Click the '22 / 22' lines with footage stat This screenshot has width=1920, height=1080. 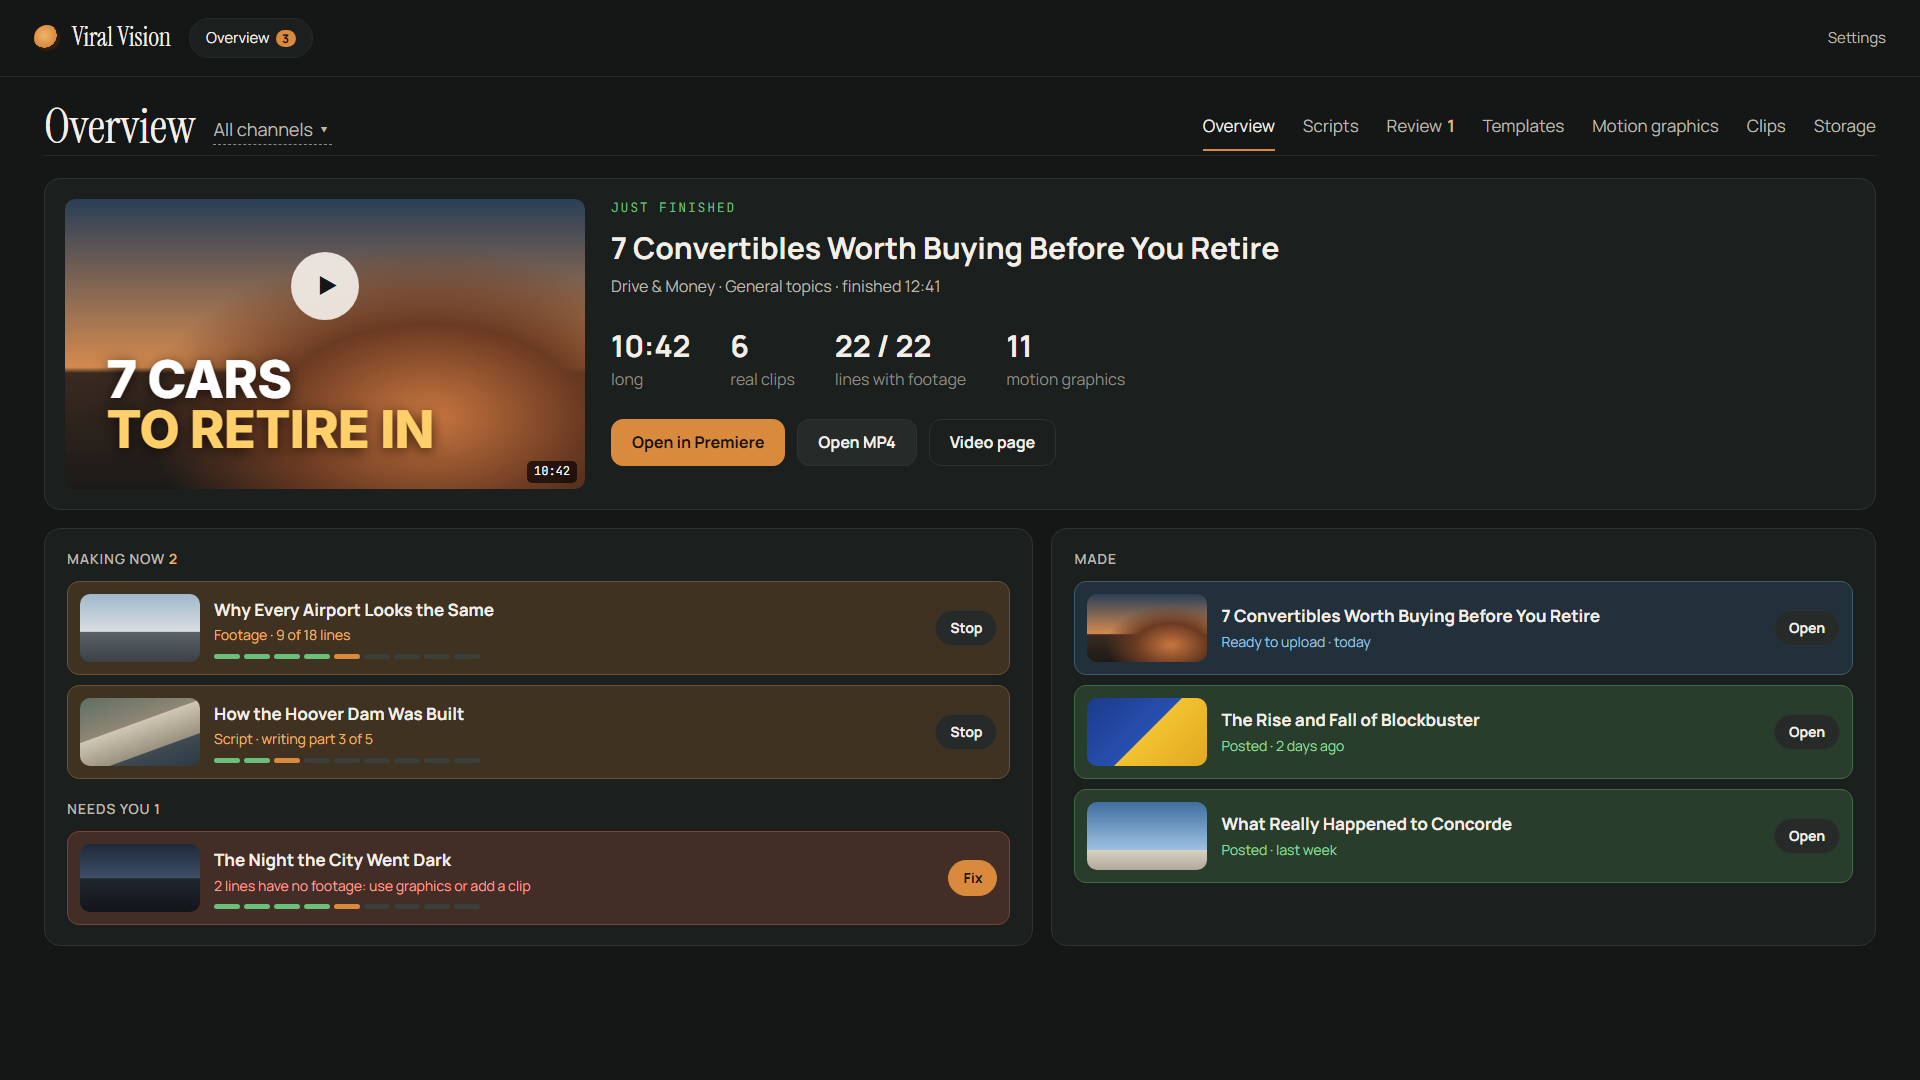pyautogui.click(x=900, y=360)
